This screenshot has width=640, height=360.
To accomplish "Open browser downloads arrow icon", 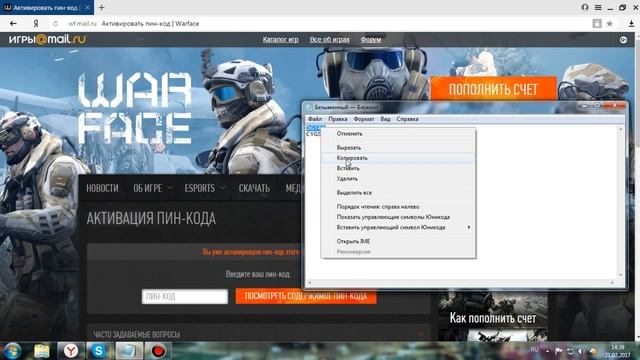I will pos(631,24).
